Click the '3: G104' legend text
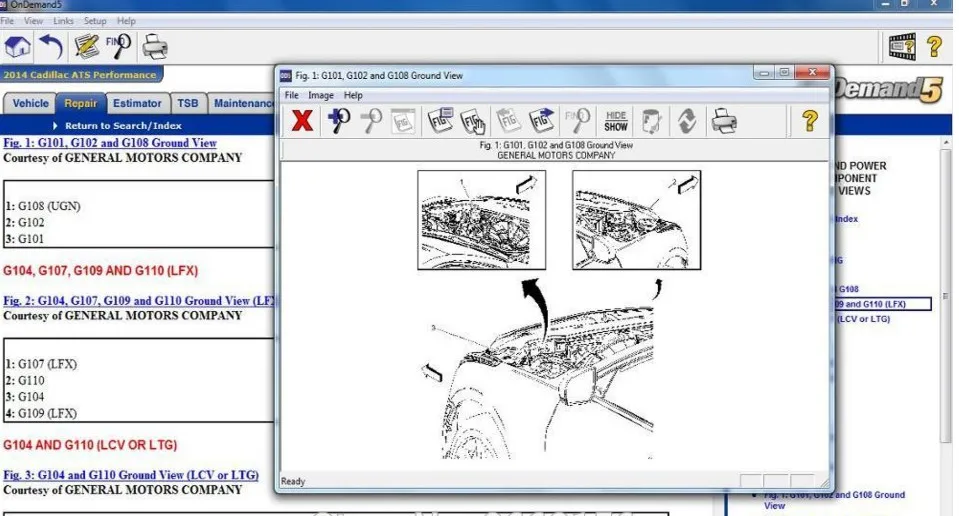The width and height of the screenshot is (959, 516). (x=25, y=397)
